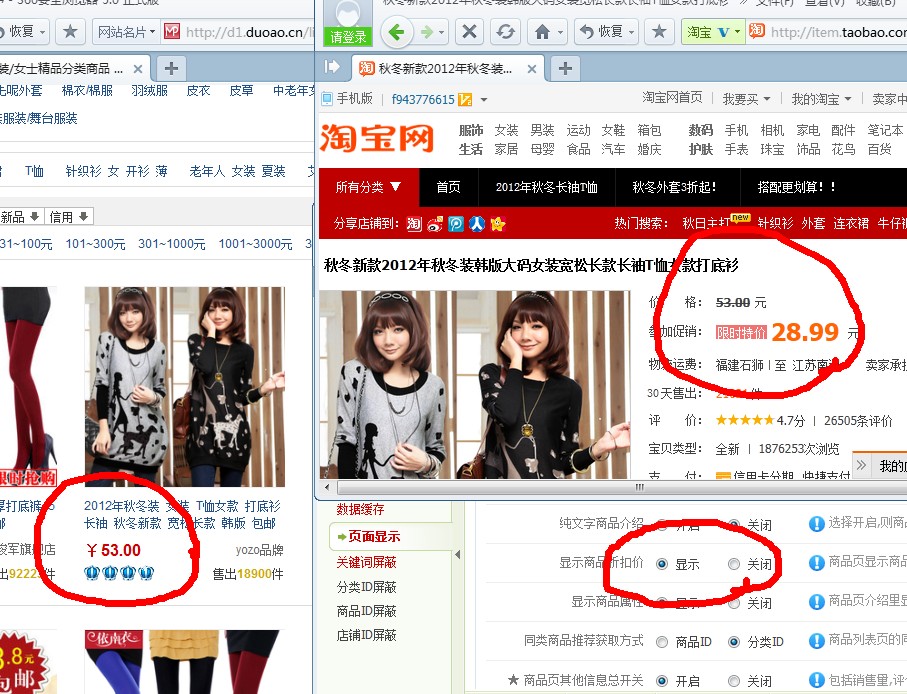Open the 我要买 dropdown
This screenshot has height=694, width=907.
746,99
